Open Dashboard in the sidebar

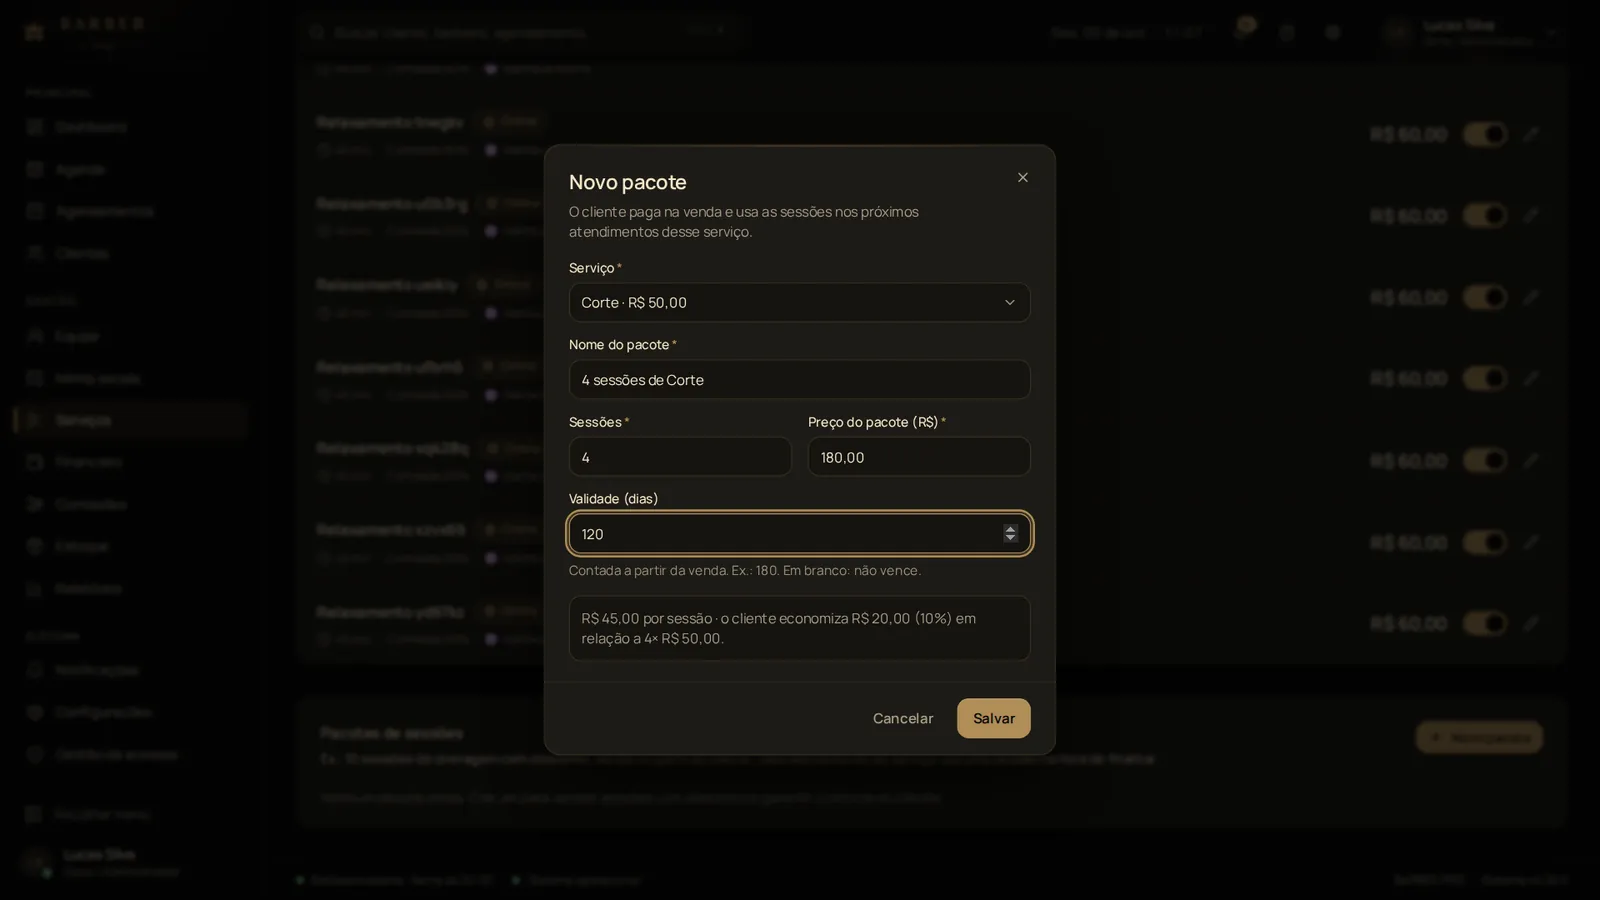pyautogui.click(x=130, y=127)
